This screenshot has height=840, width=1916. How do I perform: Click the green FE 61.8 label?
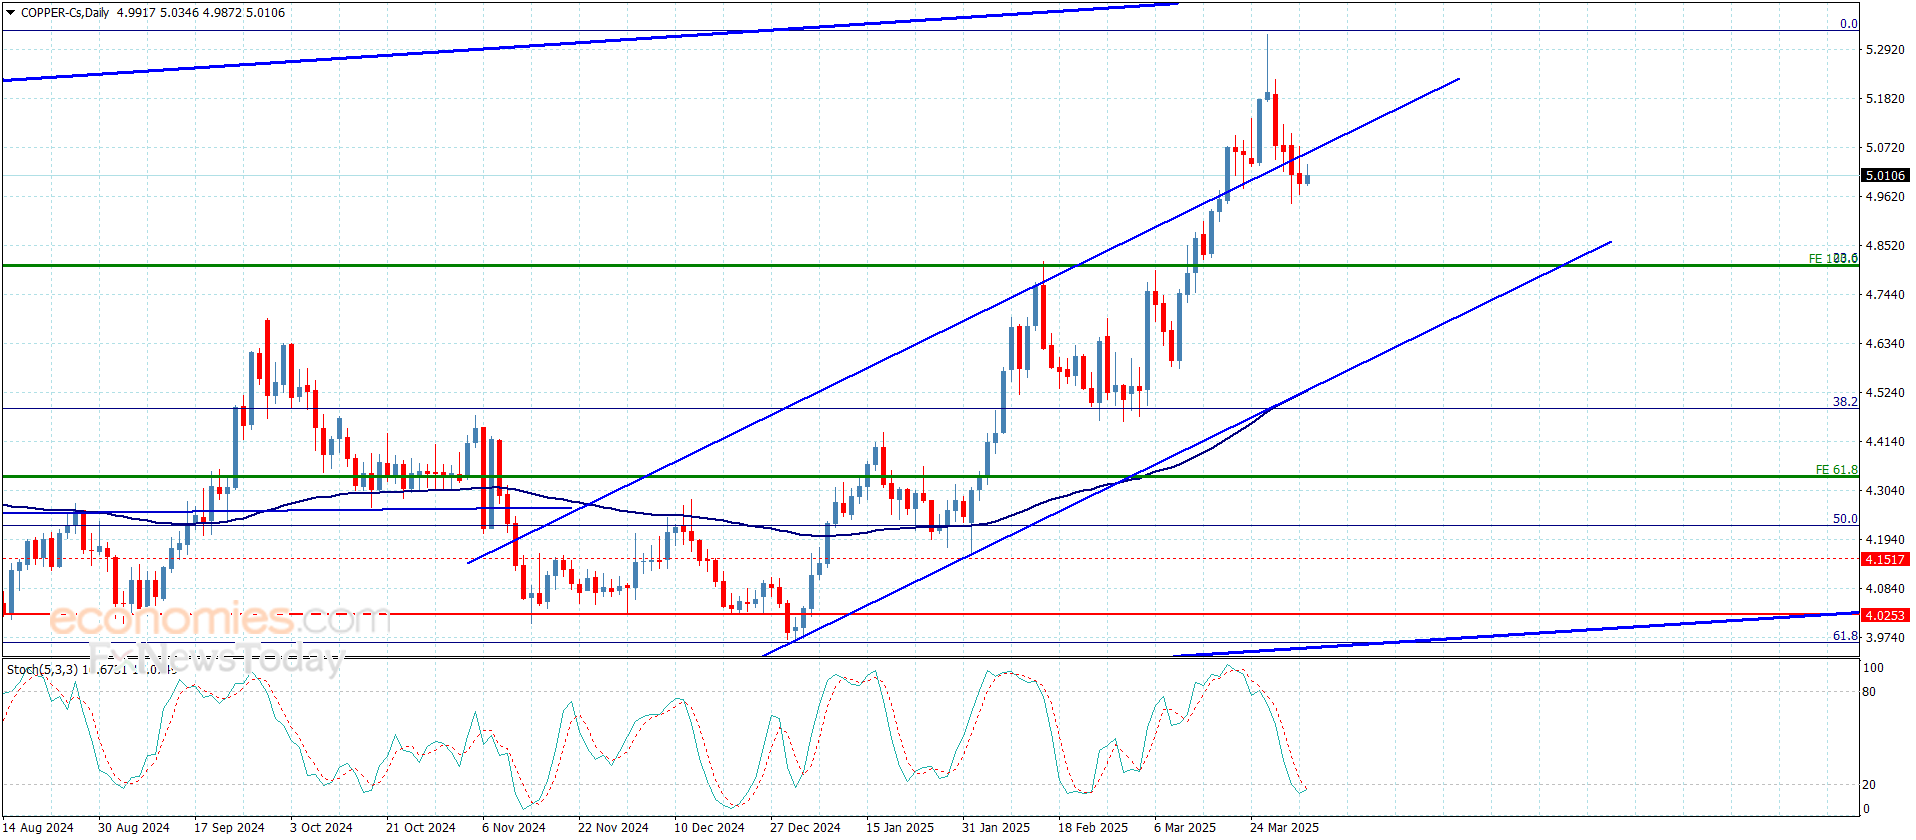[1836, 469]
